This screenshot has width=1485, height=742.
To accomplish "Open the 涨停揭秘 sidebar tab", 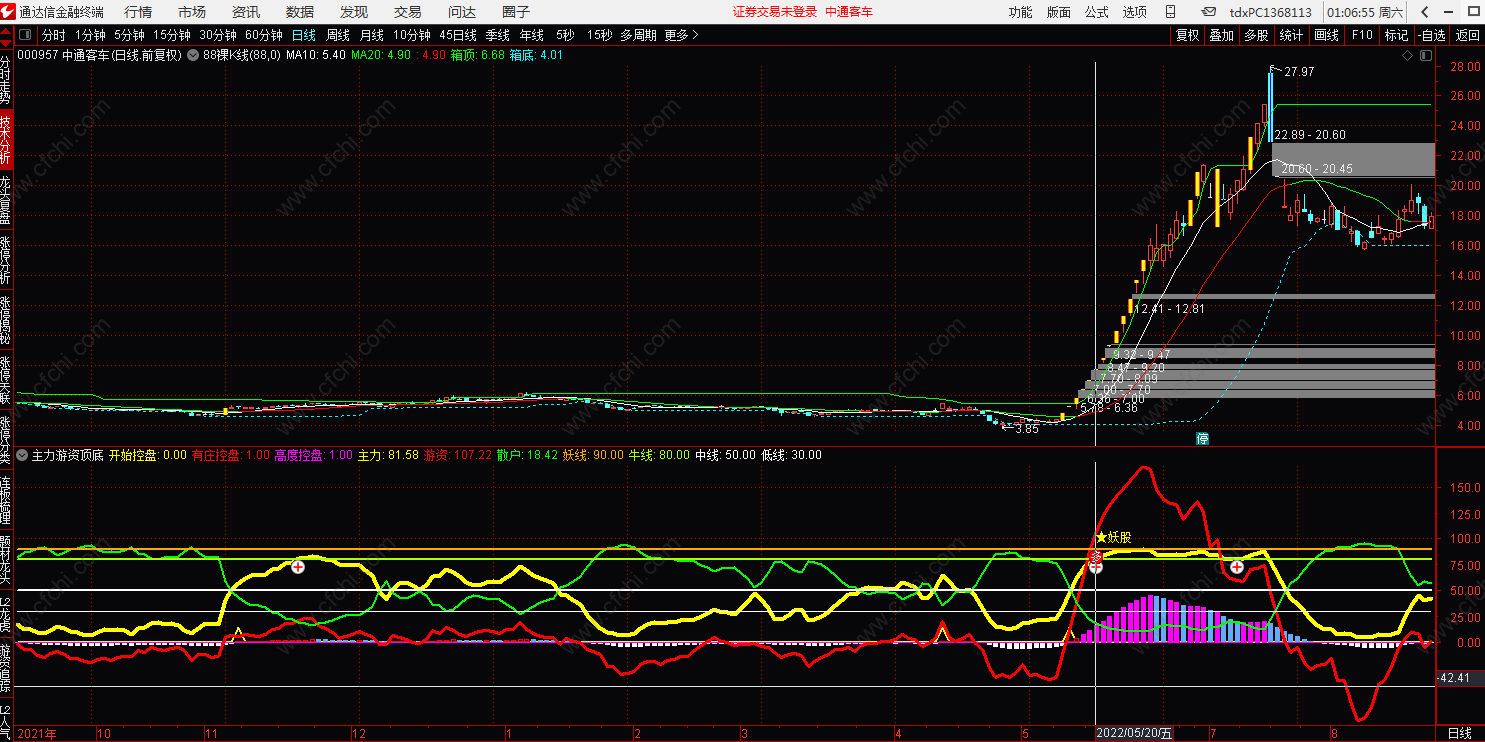I will 6,320.
